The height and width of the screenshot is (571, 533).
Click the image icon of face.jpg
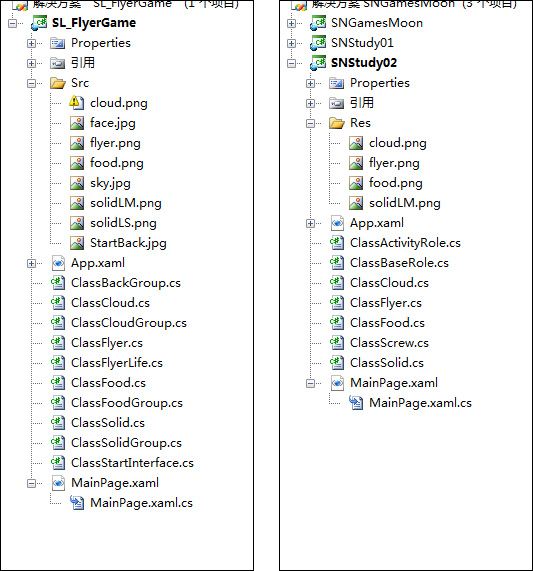point(77,123)
